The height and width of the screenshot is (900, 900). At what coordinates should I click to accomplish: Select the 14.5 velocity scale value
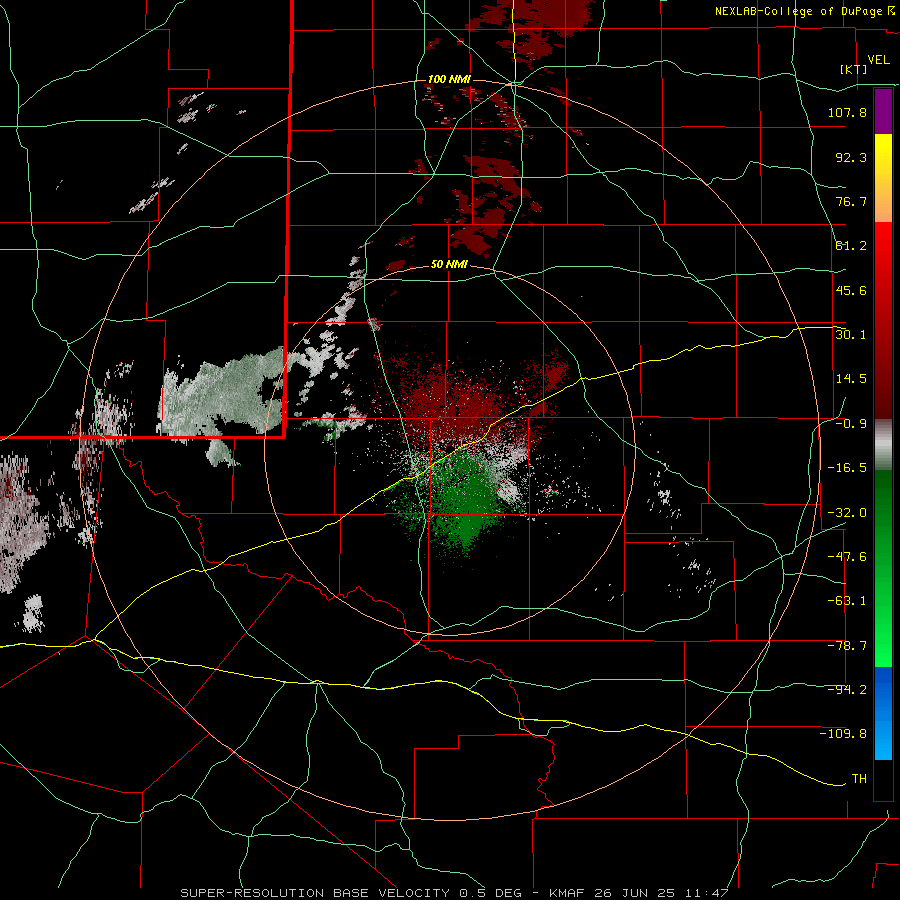851,378
